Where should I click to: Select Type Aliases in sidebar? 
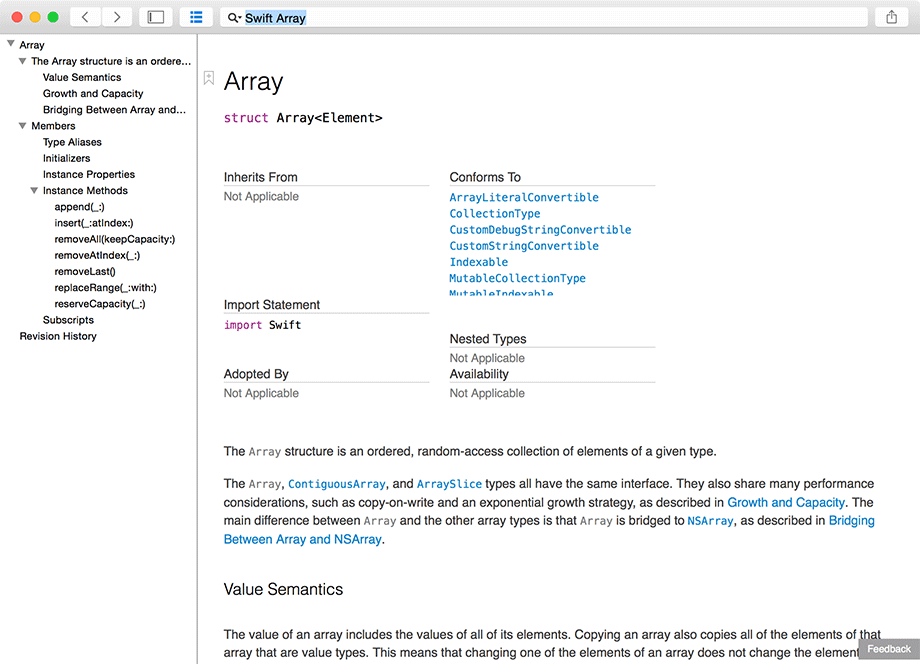pyautogui.click(x=72, y=142)
